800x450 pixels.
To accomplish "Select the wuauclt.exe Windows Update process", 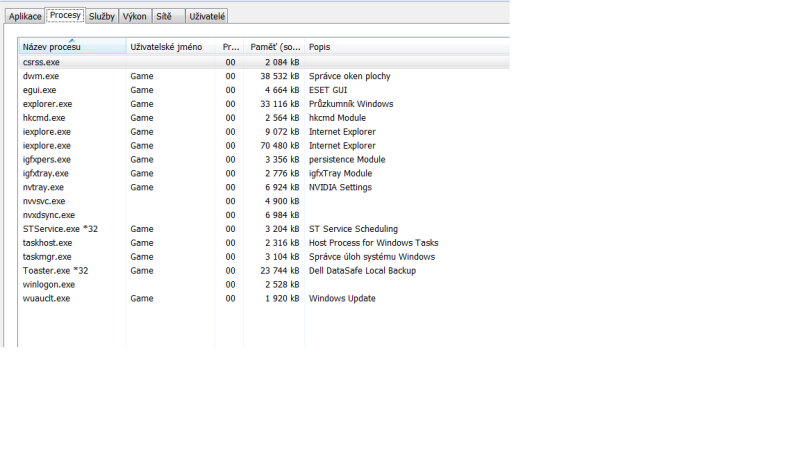I will pos(46,299).
